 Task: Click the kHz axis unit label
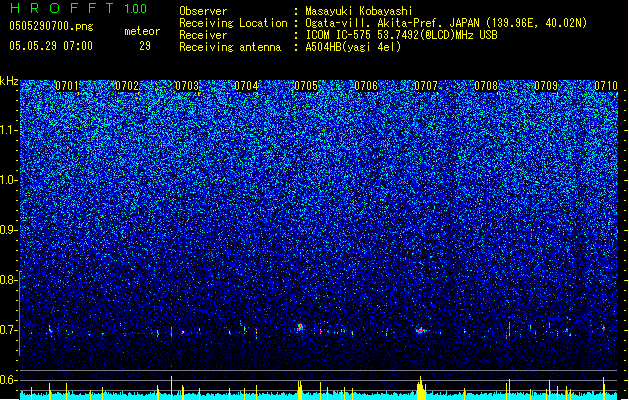tap(9, 81)
